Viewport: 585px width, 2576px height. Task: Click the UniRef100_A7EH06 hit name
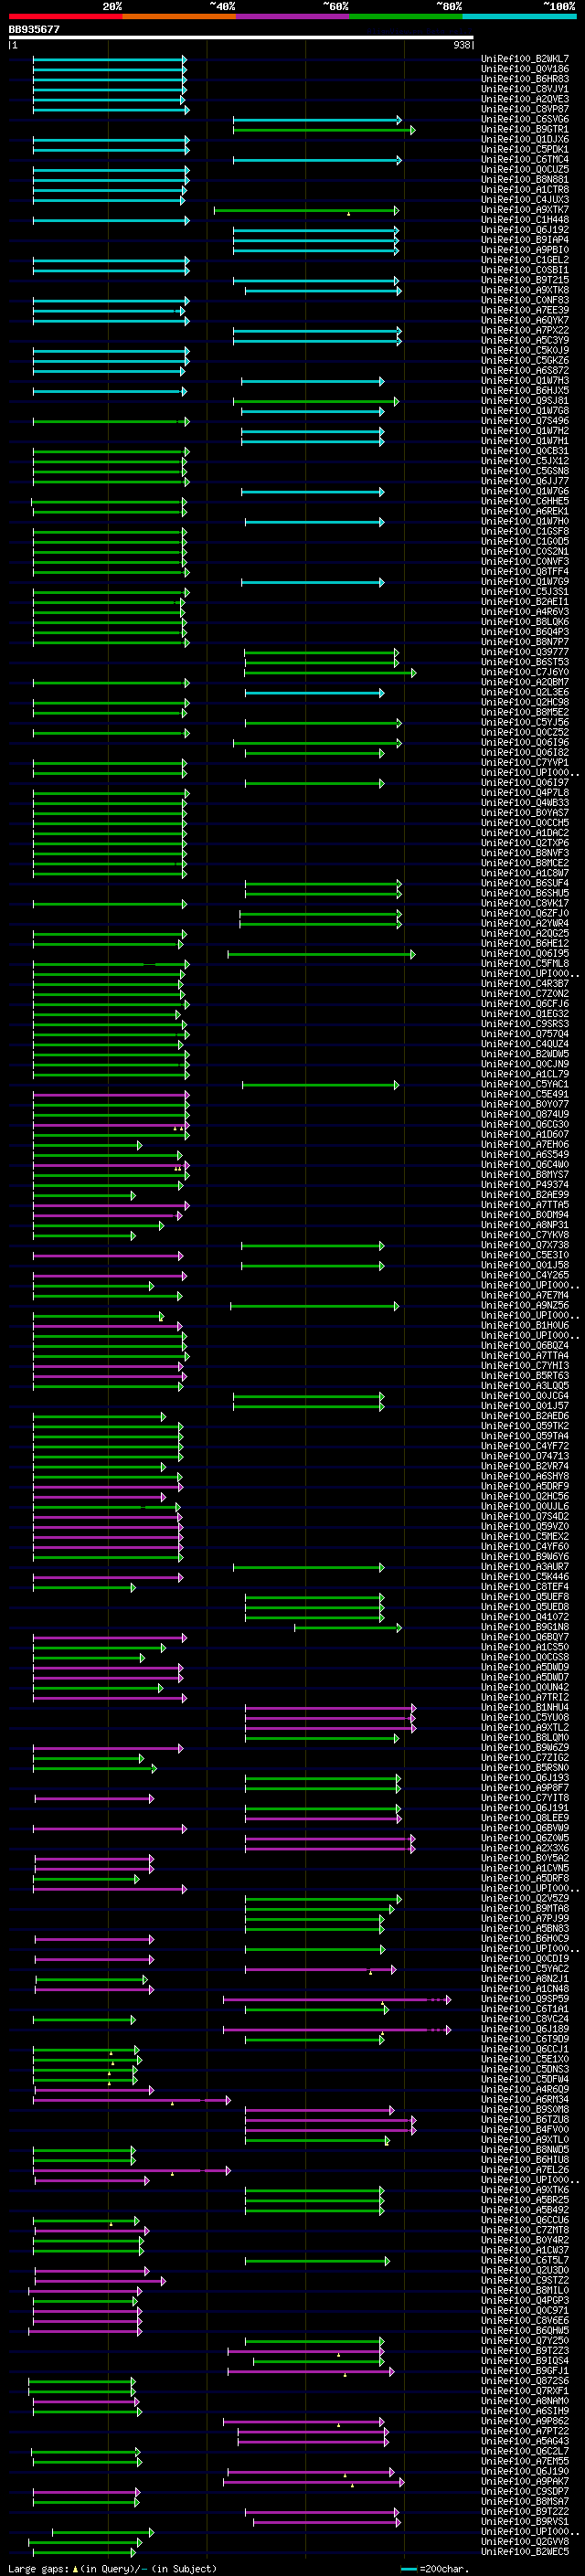[x=524, y=1145]
